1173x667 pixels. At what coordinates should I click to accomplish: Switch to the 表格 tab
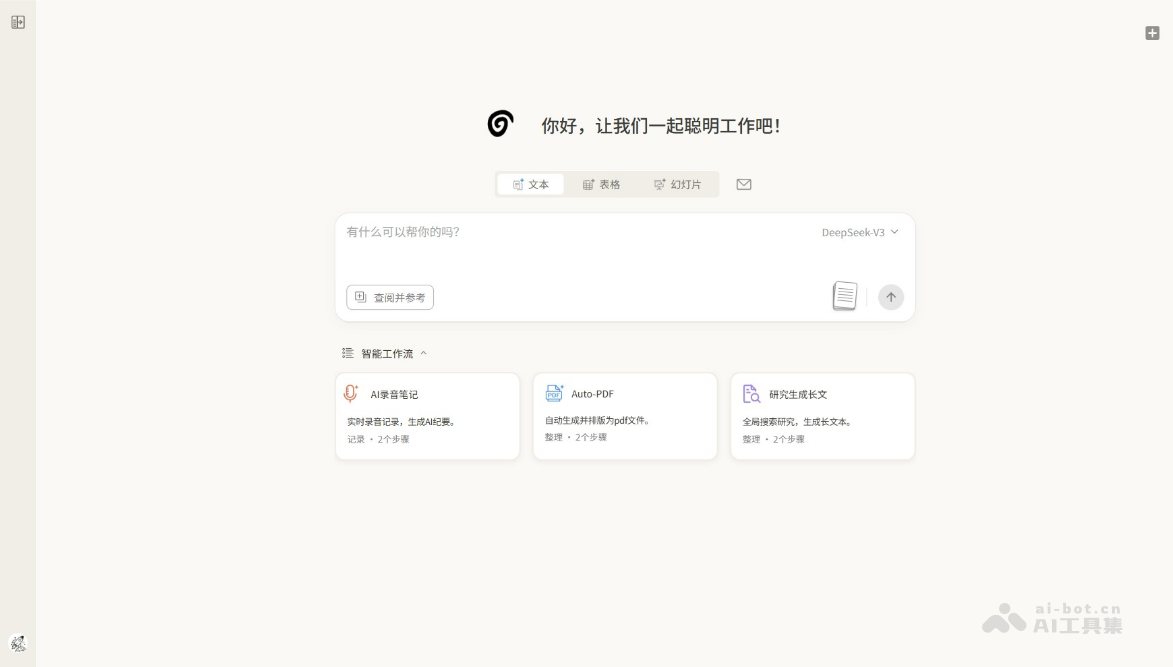coord(602,184)
